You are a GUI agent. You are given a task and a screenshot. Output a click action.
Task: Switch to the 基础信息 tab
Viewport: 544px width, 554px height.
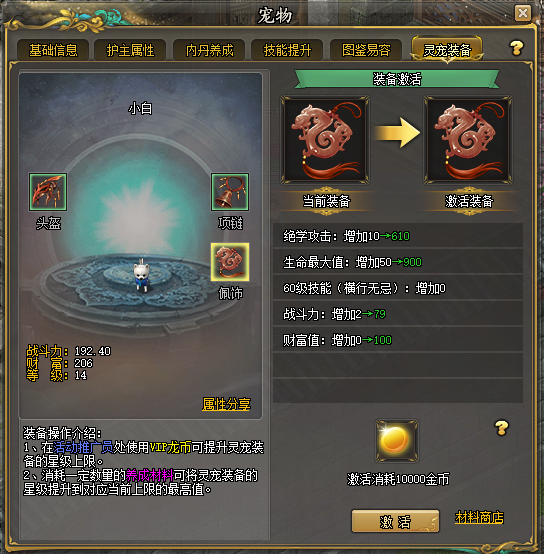pyautogui.click(x=53, y=50)
